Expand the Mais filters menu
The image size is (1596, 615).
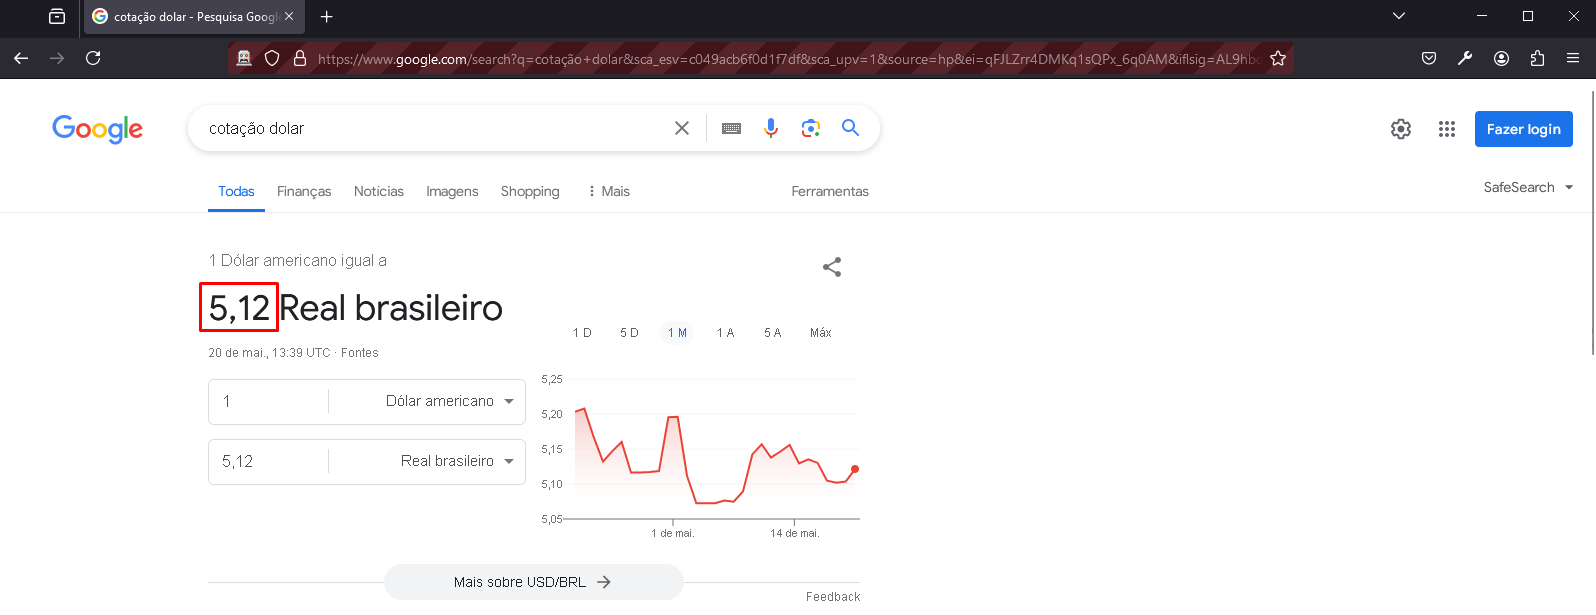609,191
